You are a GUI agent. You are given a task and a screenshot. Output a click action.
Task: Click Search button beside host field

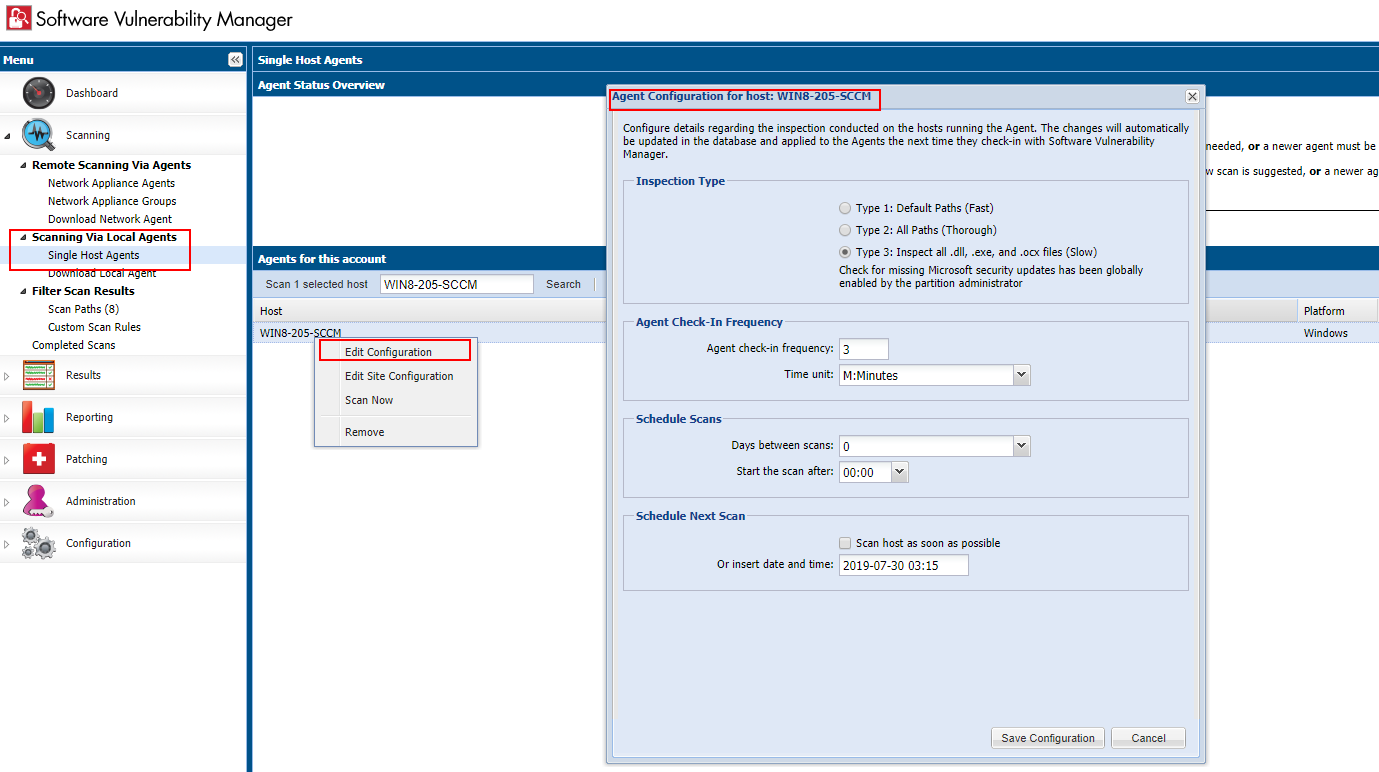(x=563, y=284)
